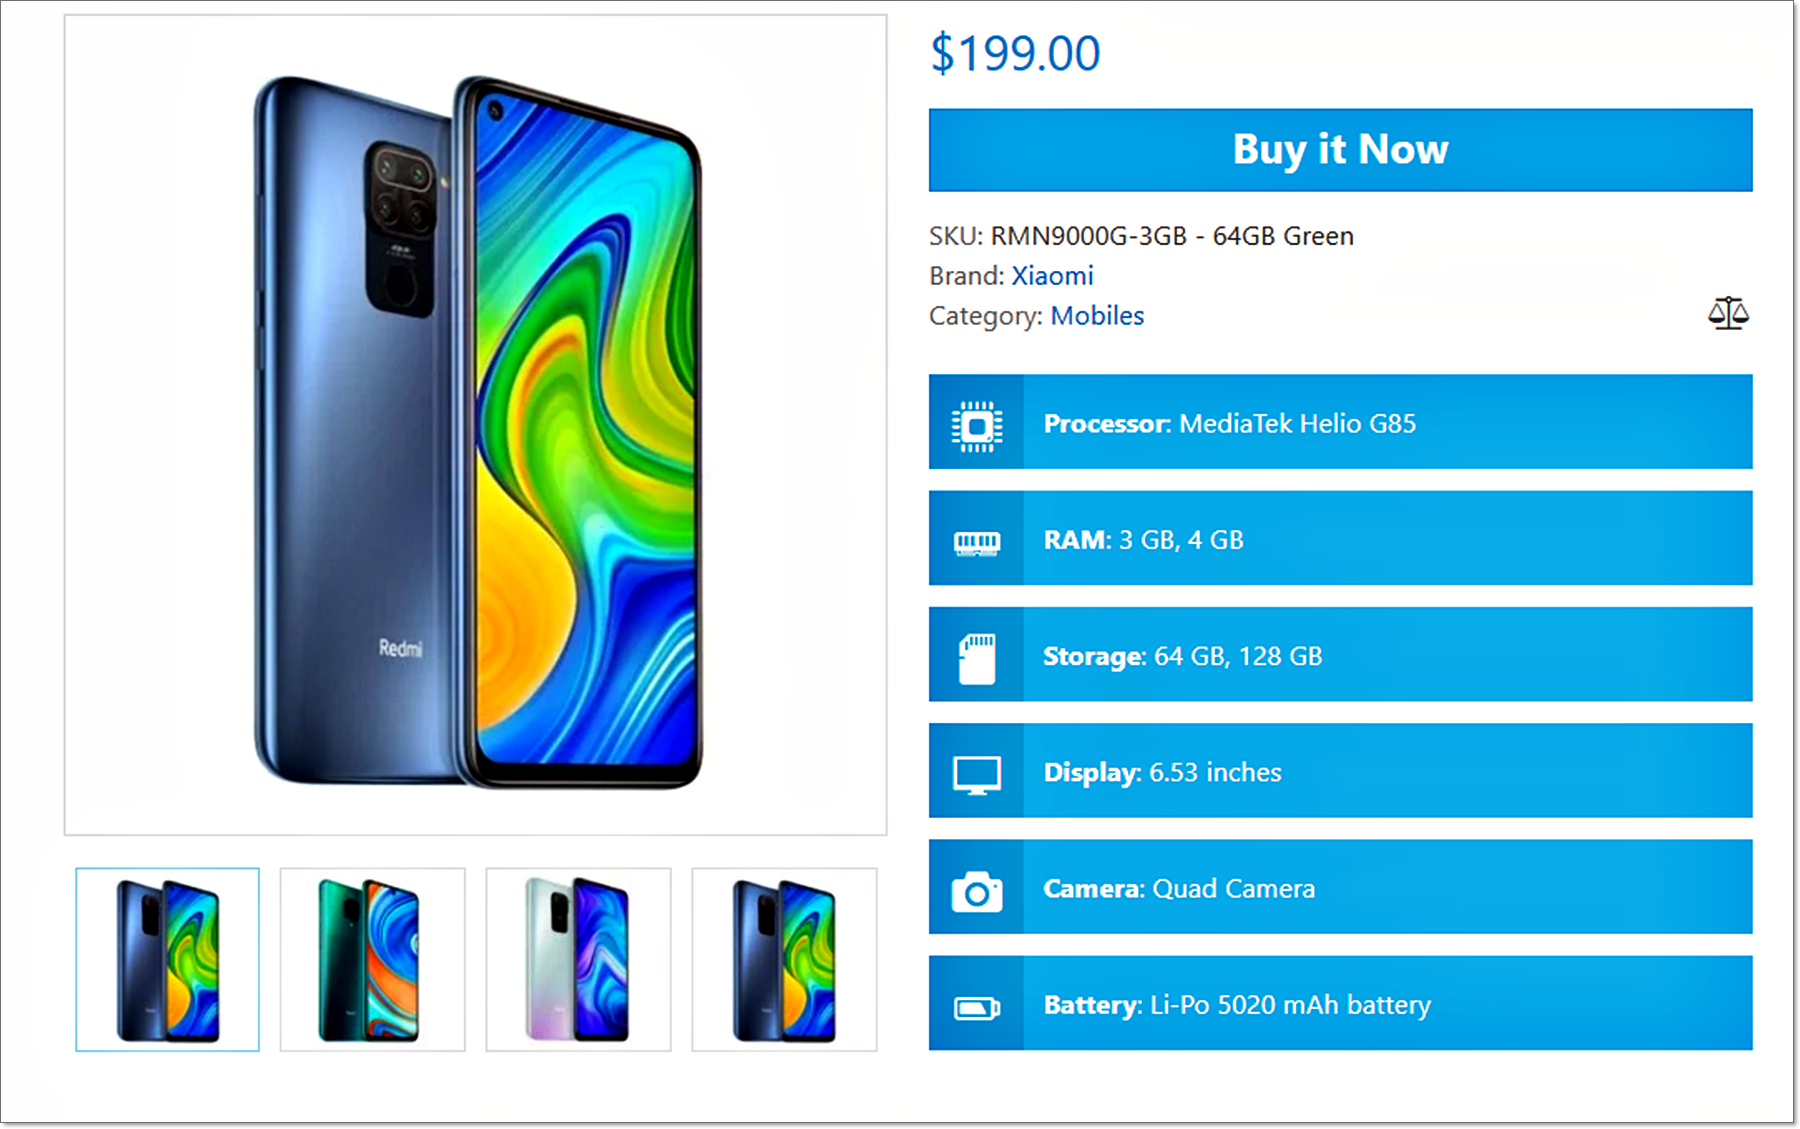This screenshot has height=1129, width=1800.
Task: Click the Storage 64 GB, 128 GB row
Action: (1340, 654)
